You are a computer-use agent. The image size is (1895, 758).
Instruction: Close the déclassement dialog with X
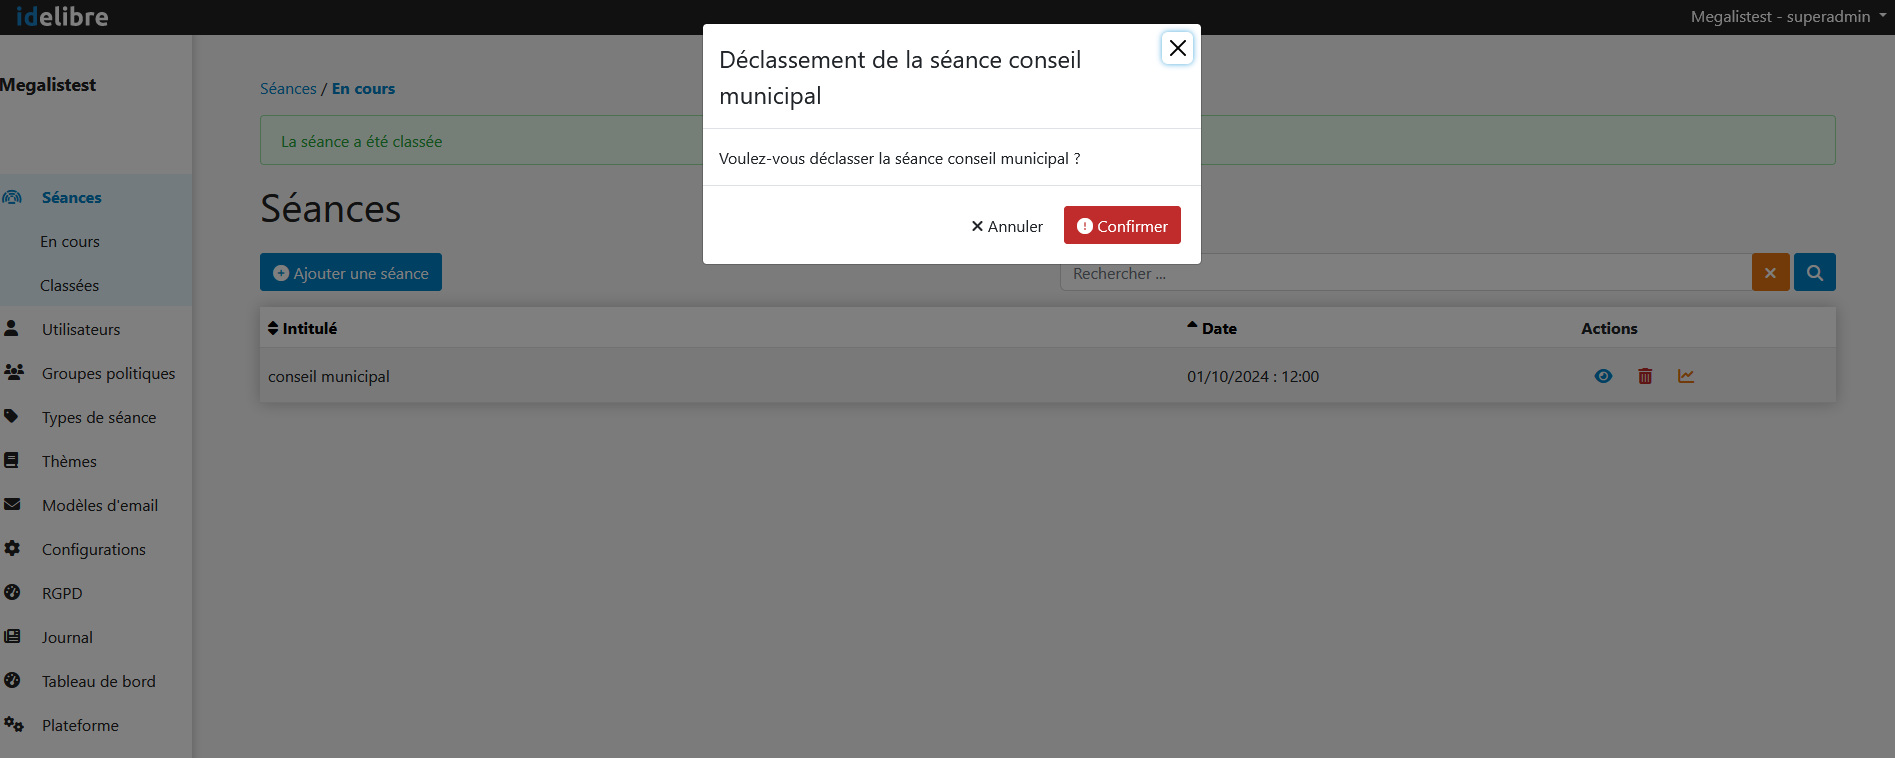click(1177, 48)
